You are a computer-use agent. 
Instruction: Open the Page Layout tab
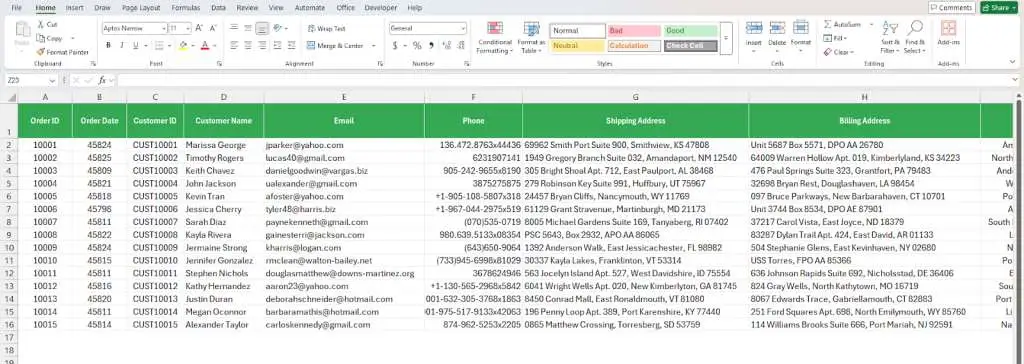(x=140, y=8)
